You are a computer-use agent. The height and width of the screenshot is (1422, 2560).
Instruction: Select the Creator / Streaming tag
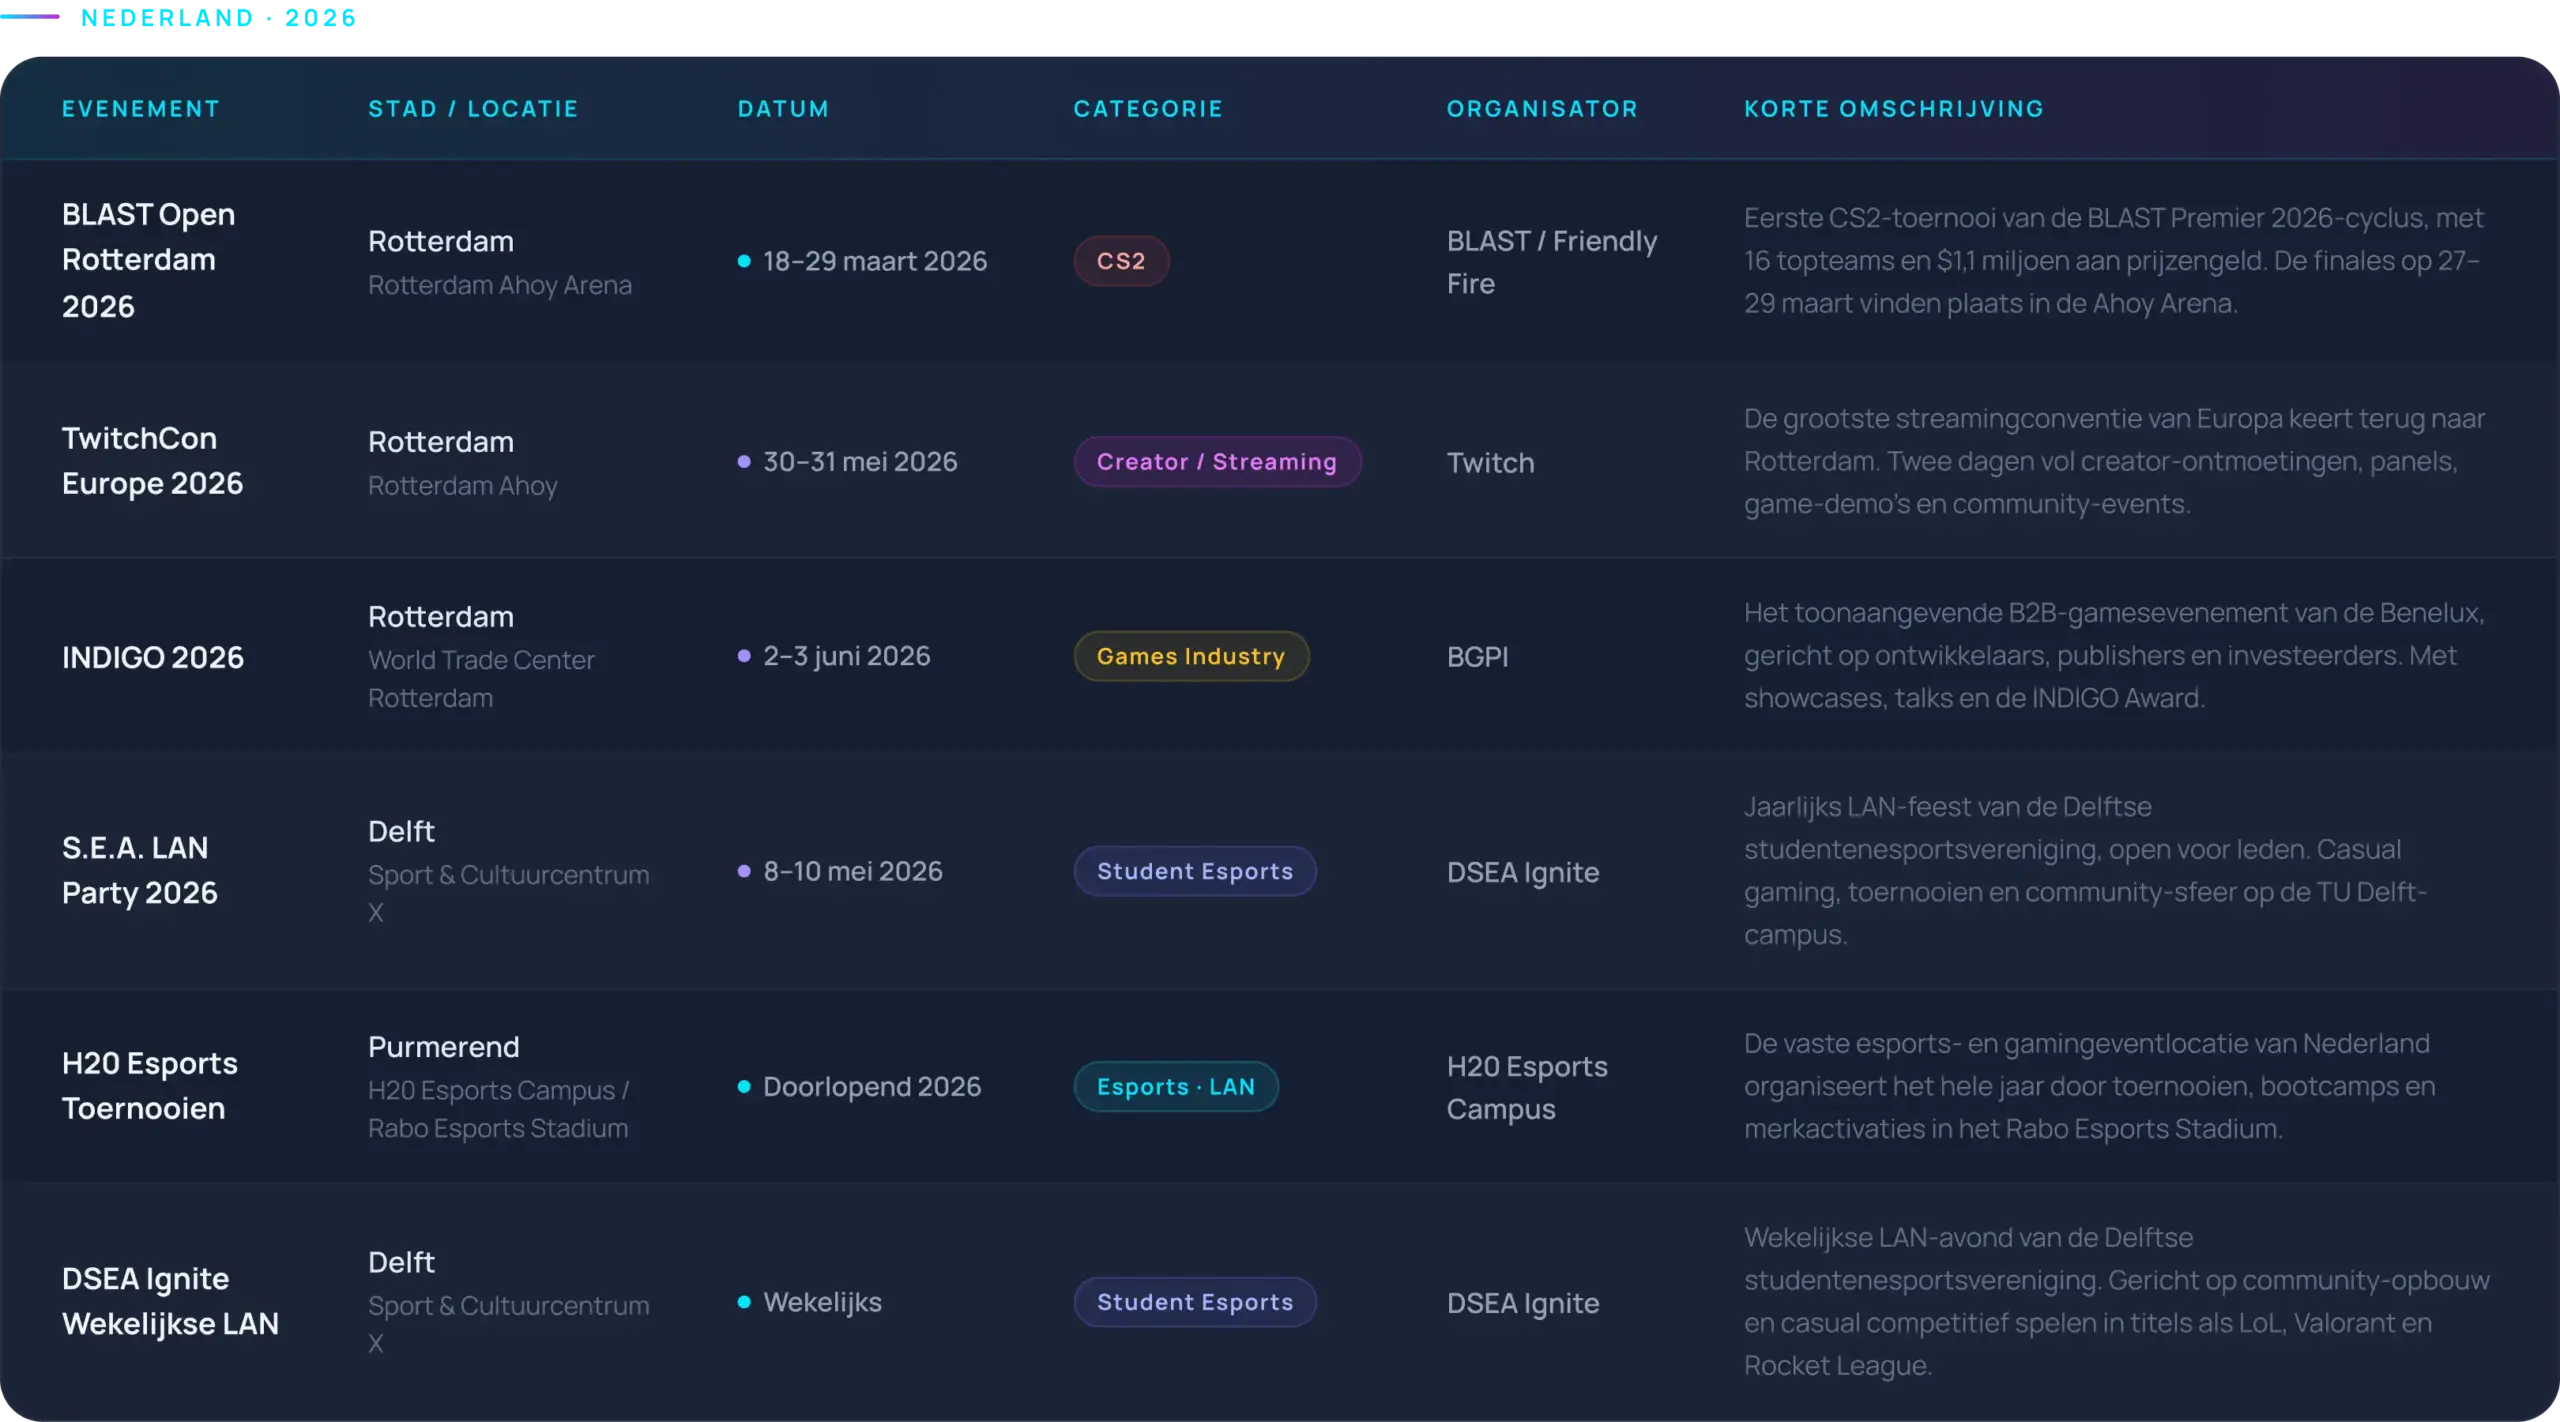point(1216,462)
